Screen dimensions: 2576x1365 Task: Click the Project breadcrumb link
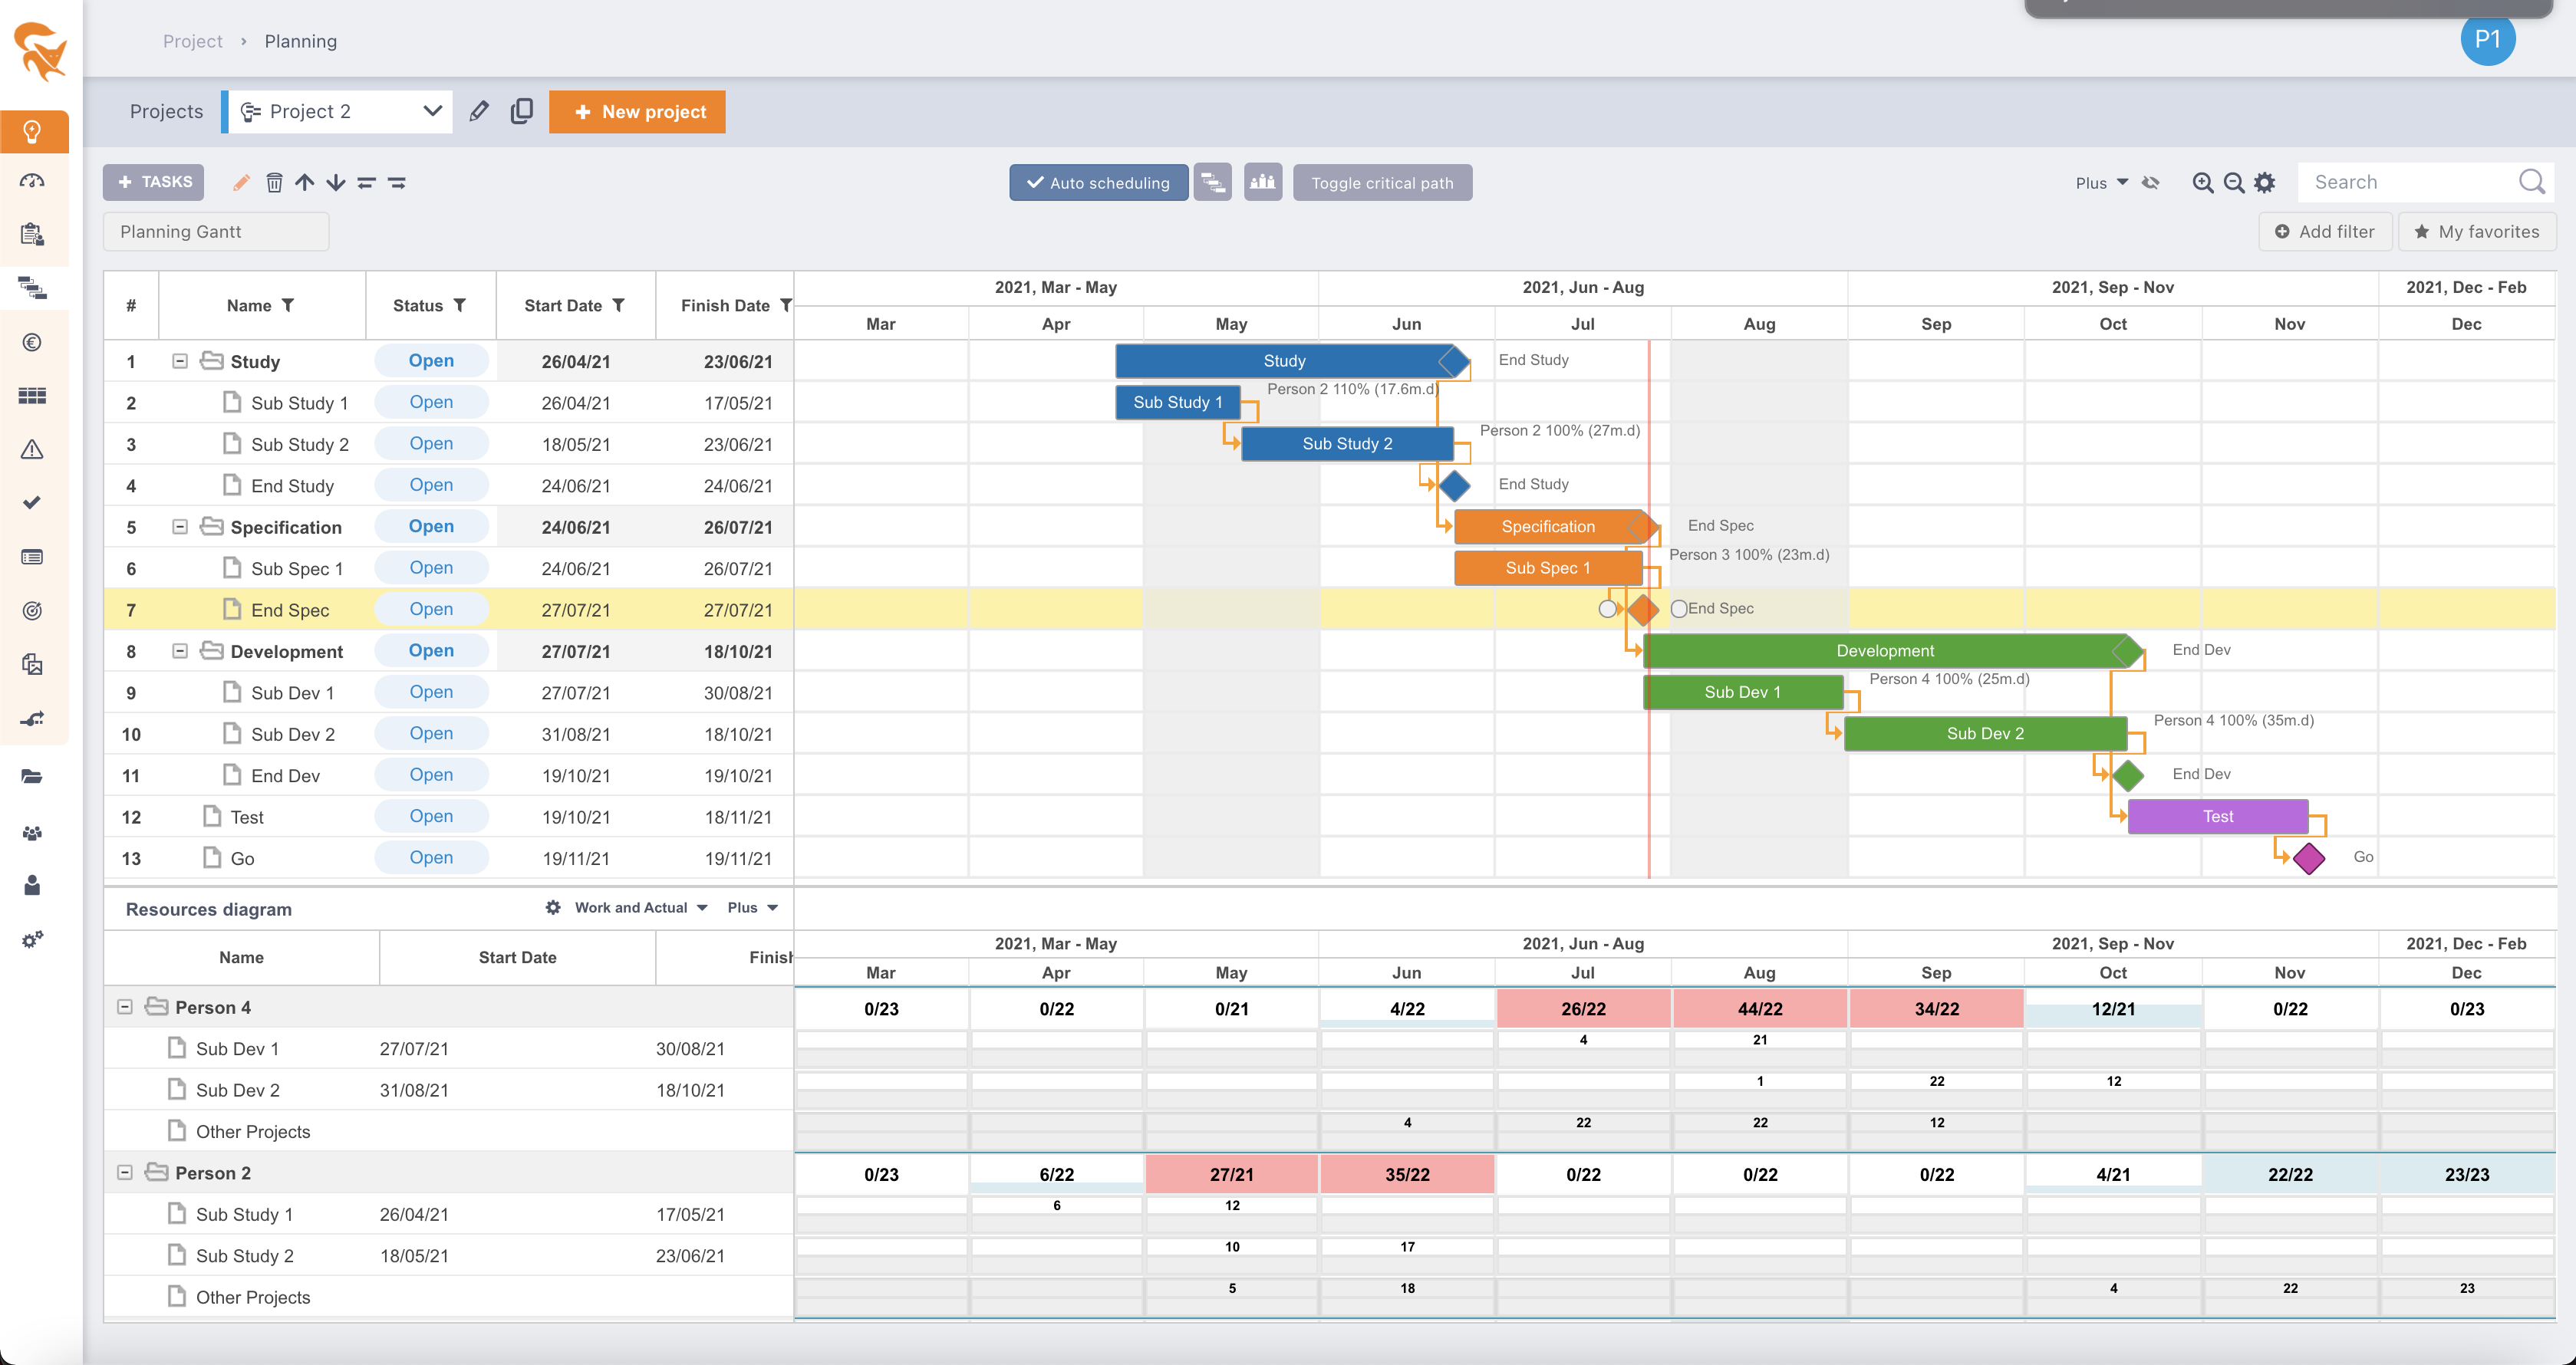[x=192, y=41]
